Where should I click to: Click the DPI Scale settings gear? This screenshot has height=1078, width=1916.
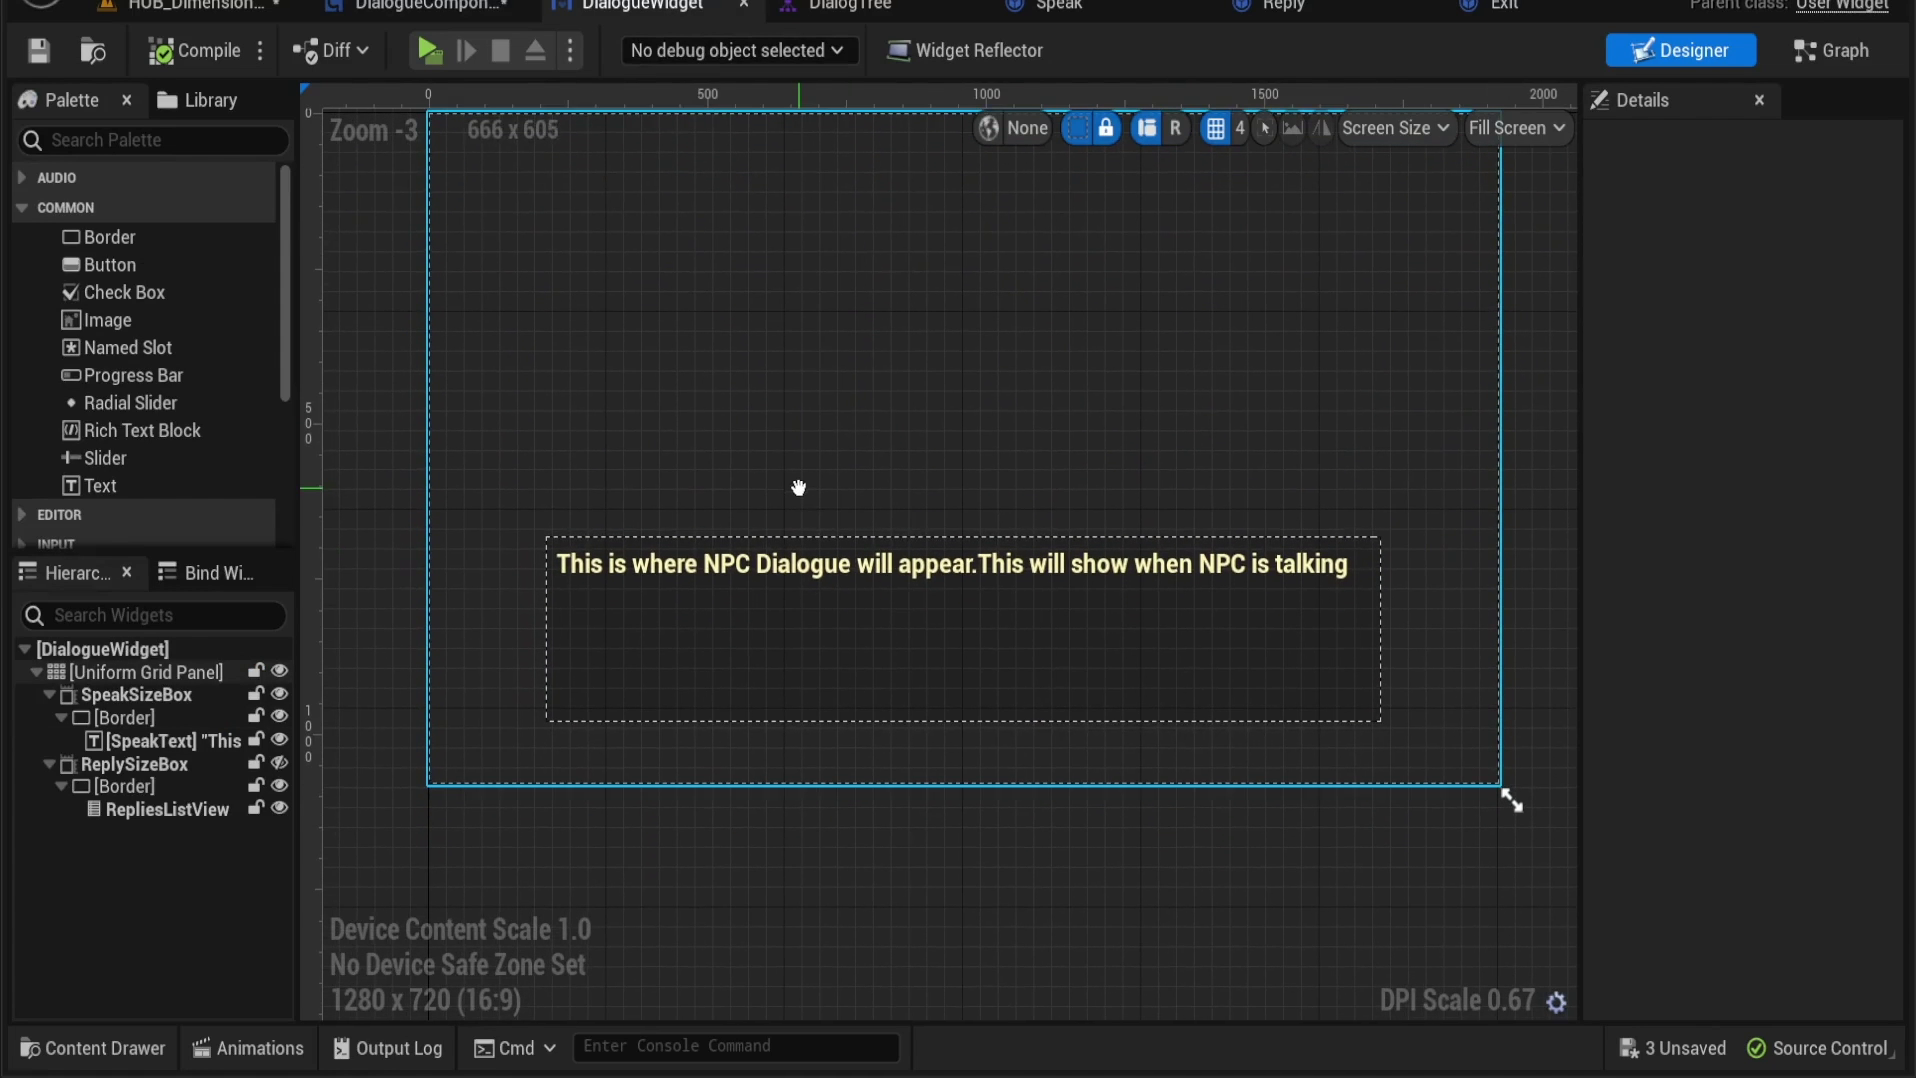(1556, 1002)
